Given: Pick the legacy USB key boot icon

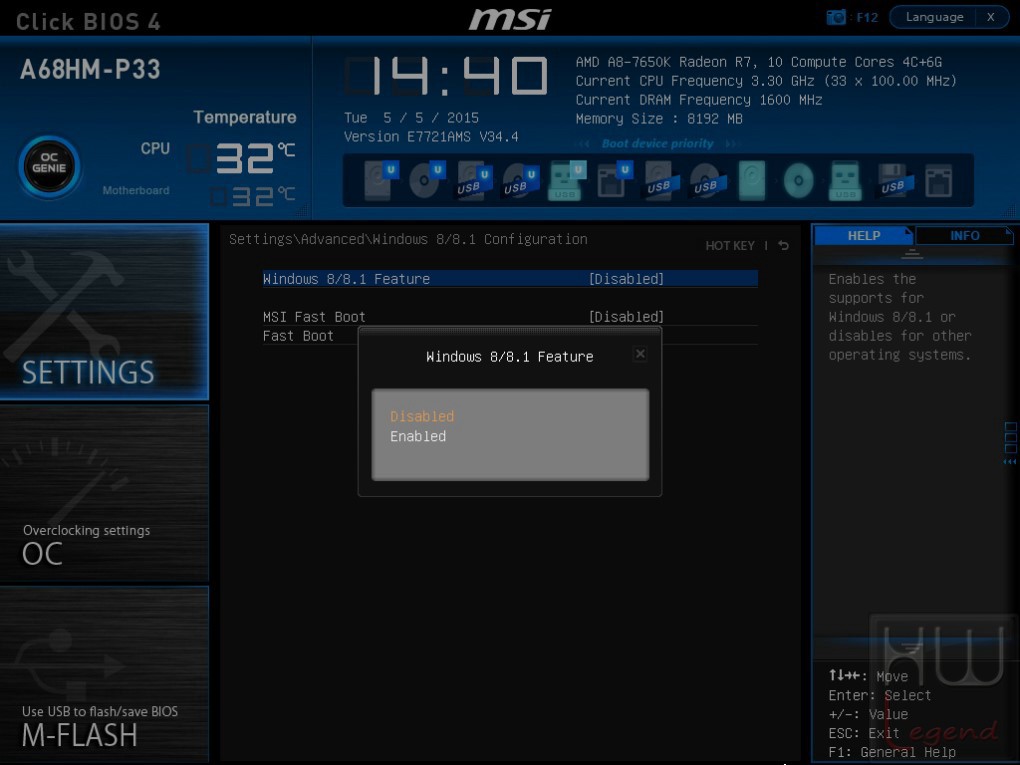Looking at the screenshot, I should 845,180.
